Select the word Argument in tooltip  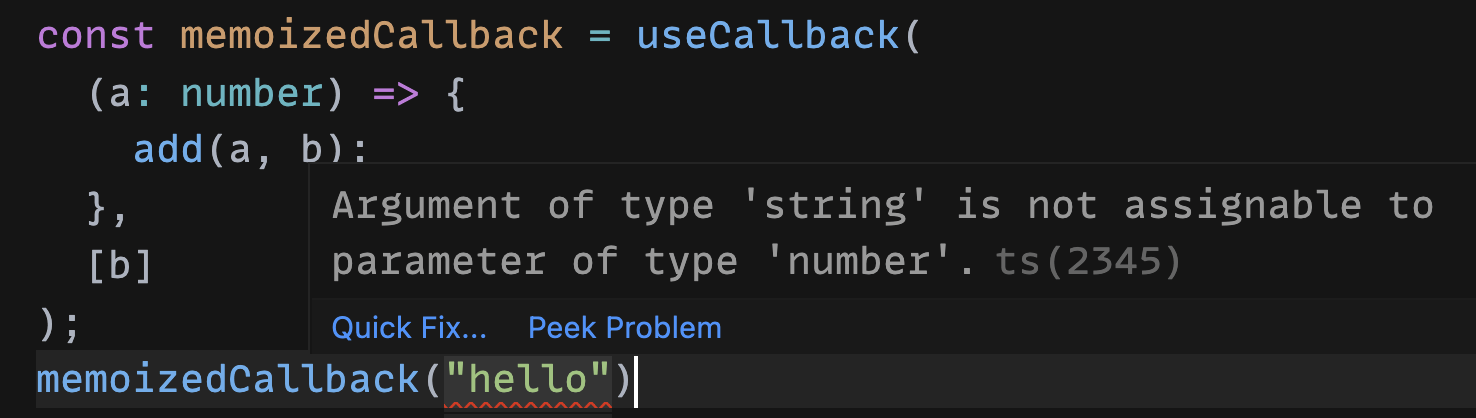pyautogui.click(x=427, y=207)
